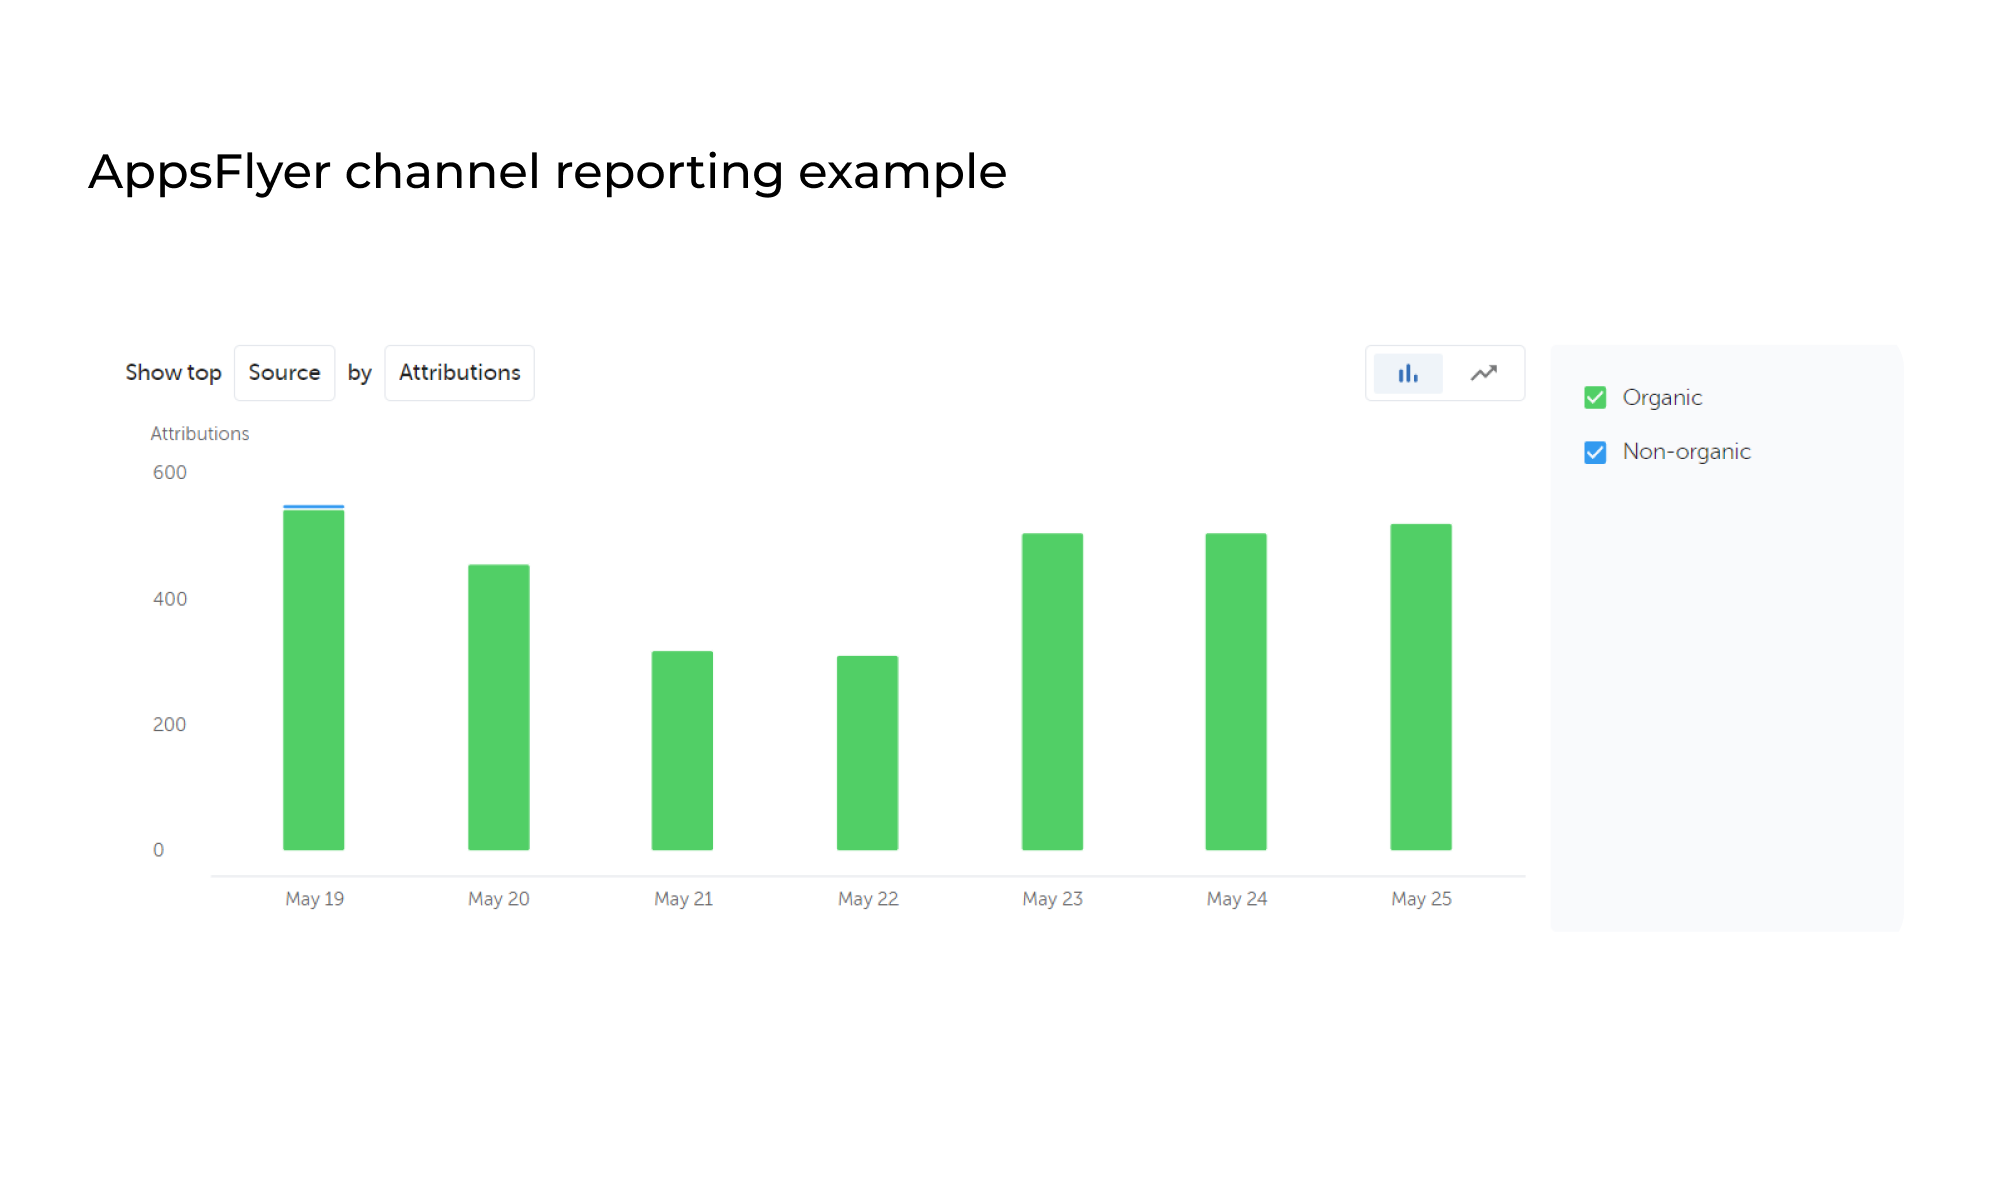Screen dimensions: 2000x1200
Task: Click the 400 y-axis value
Action: point(170,599)
